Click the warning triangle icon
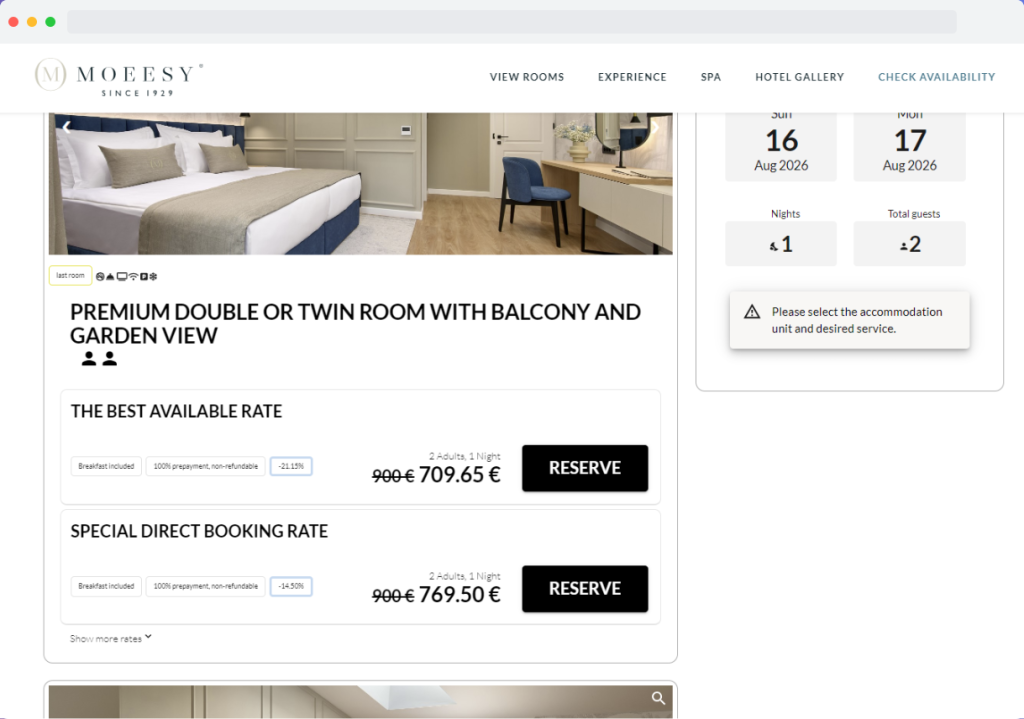 tap(752, 312)
